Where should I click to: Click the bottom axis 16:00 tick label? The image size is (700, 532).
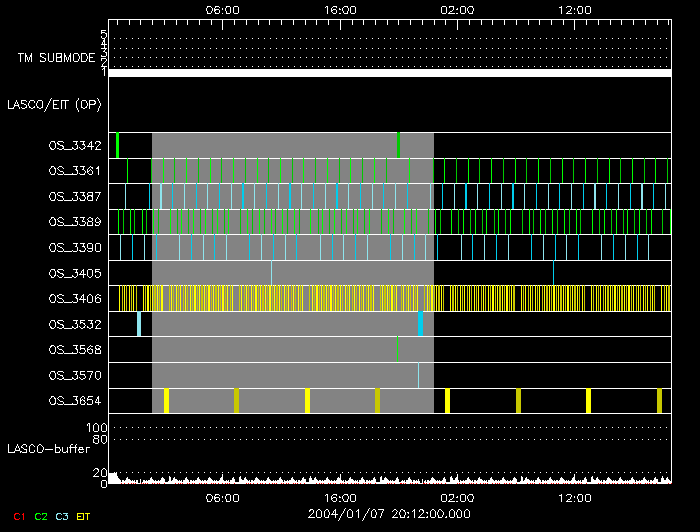(x=340, y=497)
